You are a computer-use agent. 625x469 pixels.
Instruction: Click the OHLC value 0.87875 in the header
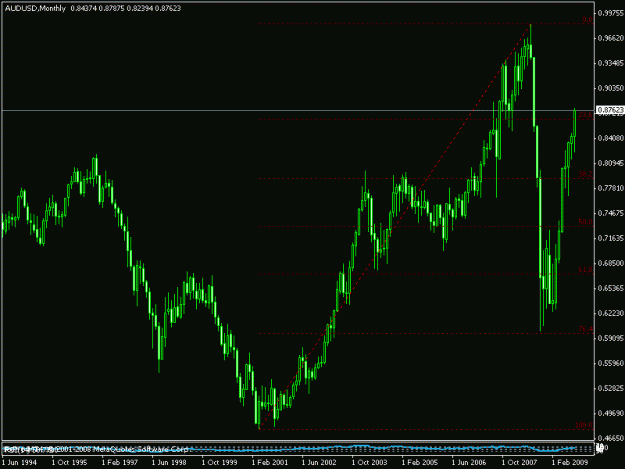[112, 8]
